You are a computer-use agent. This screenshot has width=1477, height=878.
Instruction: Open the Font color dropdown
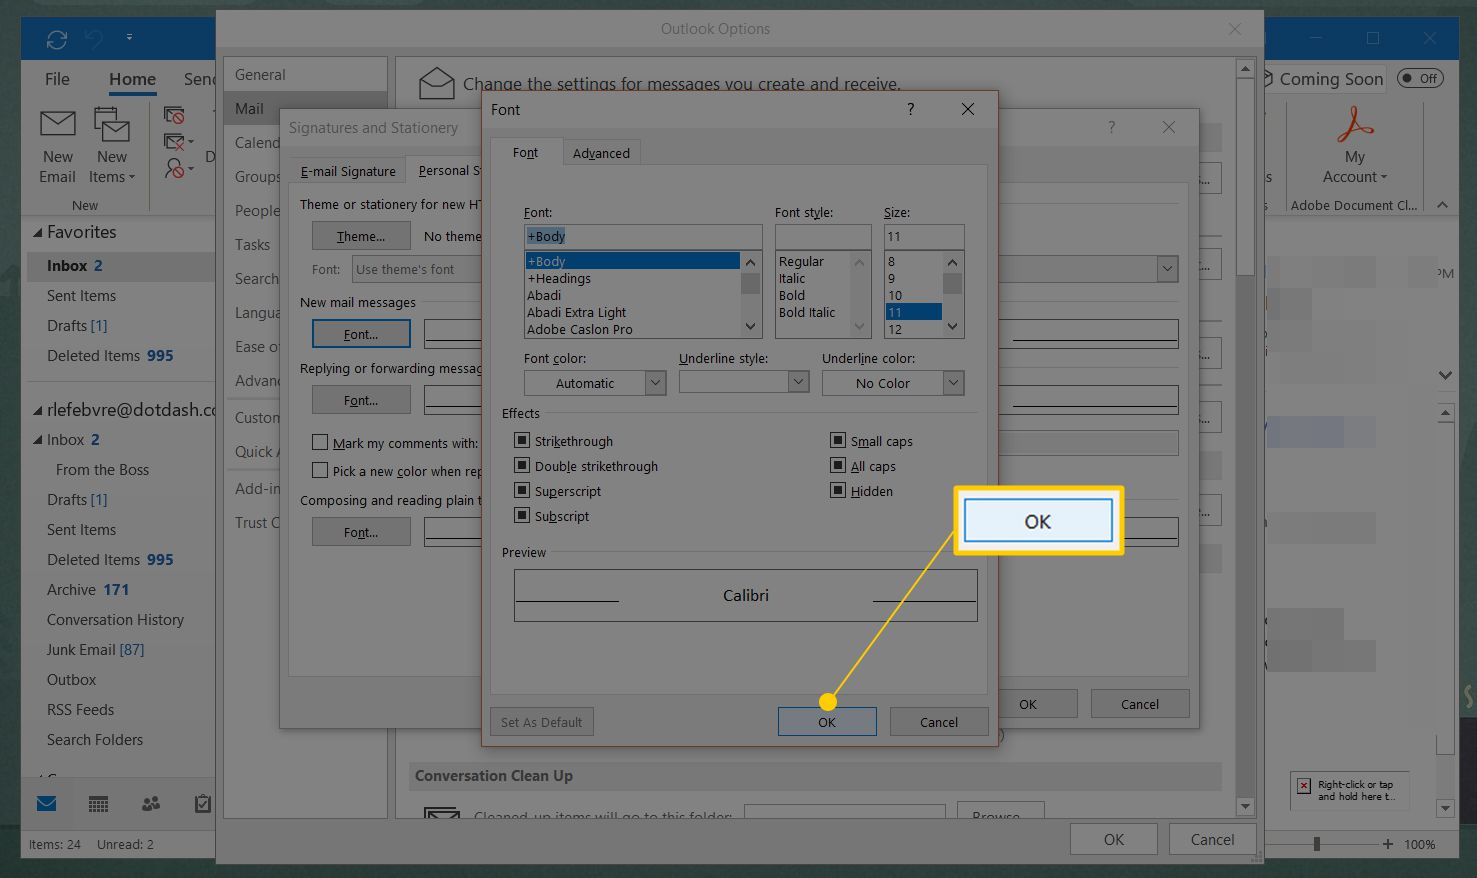[655, 383]
